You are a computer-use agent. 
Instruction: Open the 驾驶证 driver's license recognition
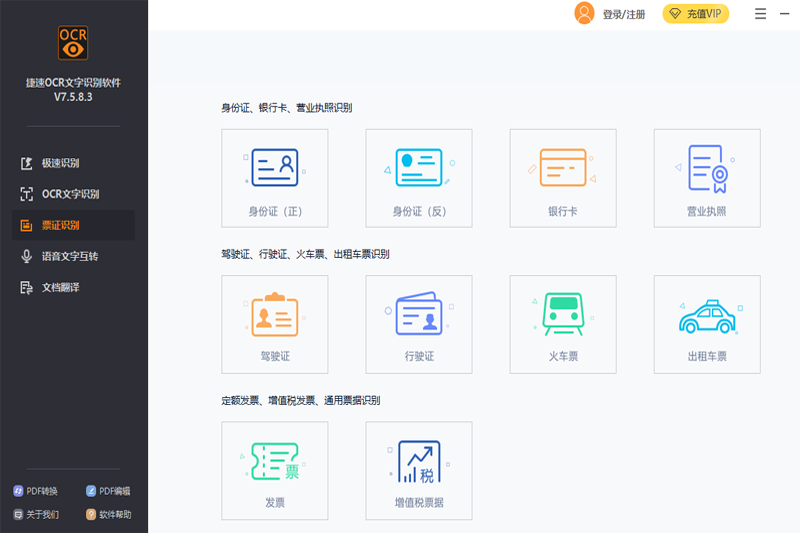[x=275, y=325]
